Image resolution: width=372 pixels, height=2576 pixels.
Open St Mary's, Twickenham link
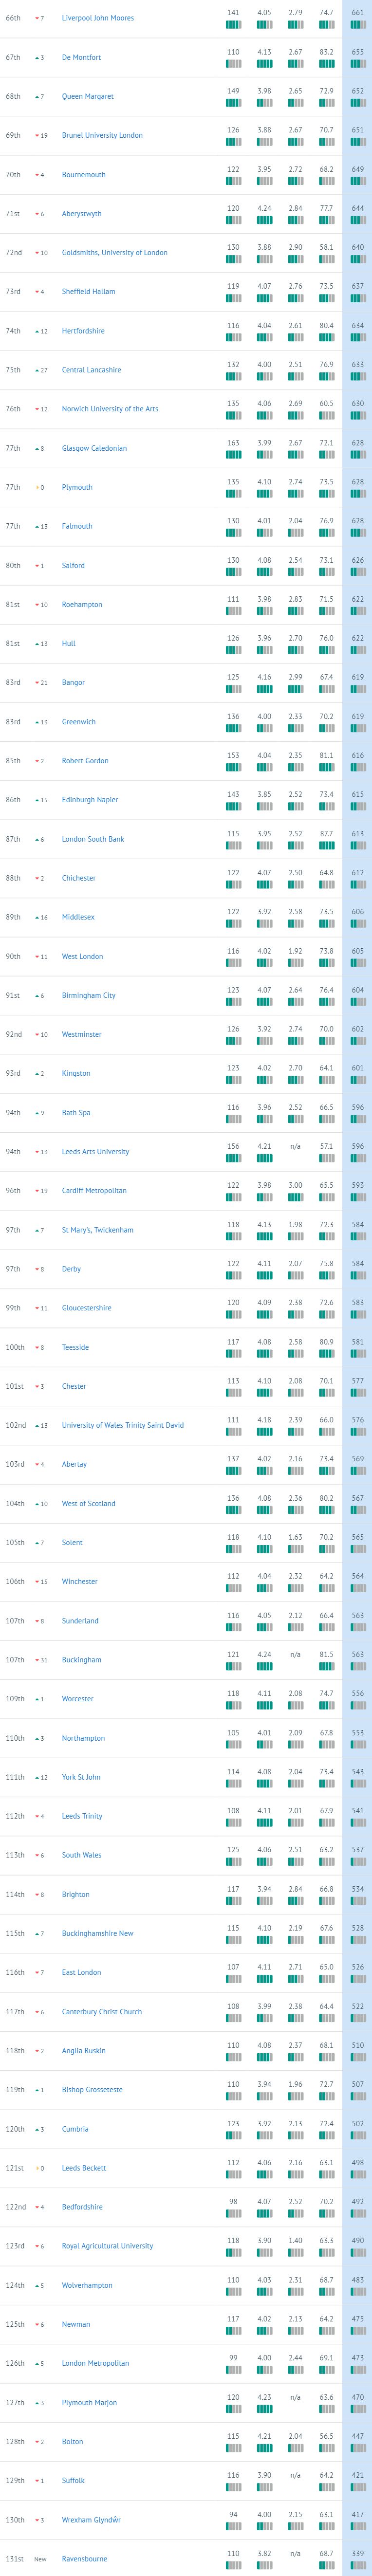[97, 1230]
